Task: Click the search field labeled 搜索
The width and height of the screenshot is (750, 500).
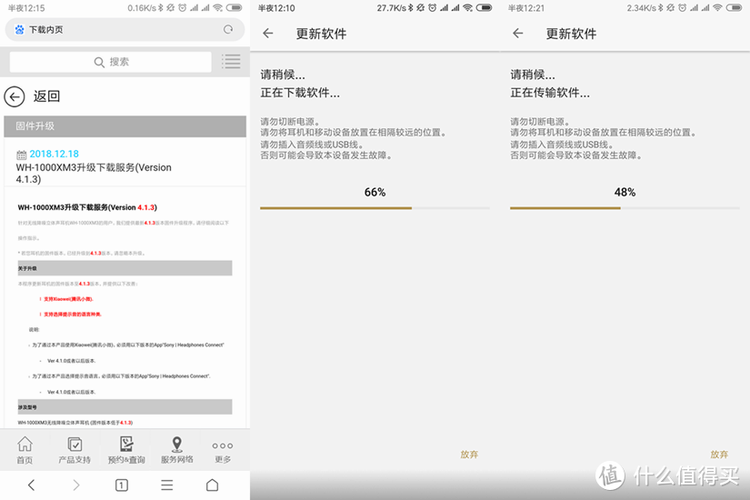Action: click(x=110, y=62)
